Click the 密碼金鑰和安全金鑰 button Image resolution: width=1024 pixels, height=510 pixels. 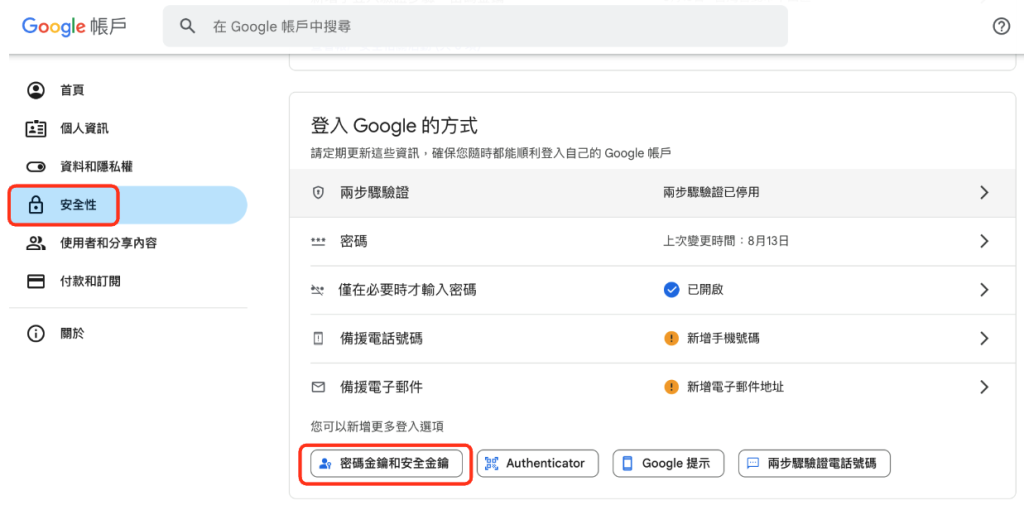pyautogui.click(x=387, y=464)
